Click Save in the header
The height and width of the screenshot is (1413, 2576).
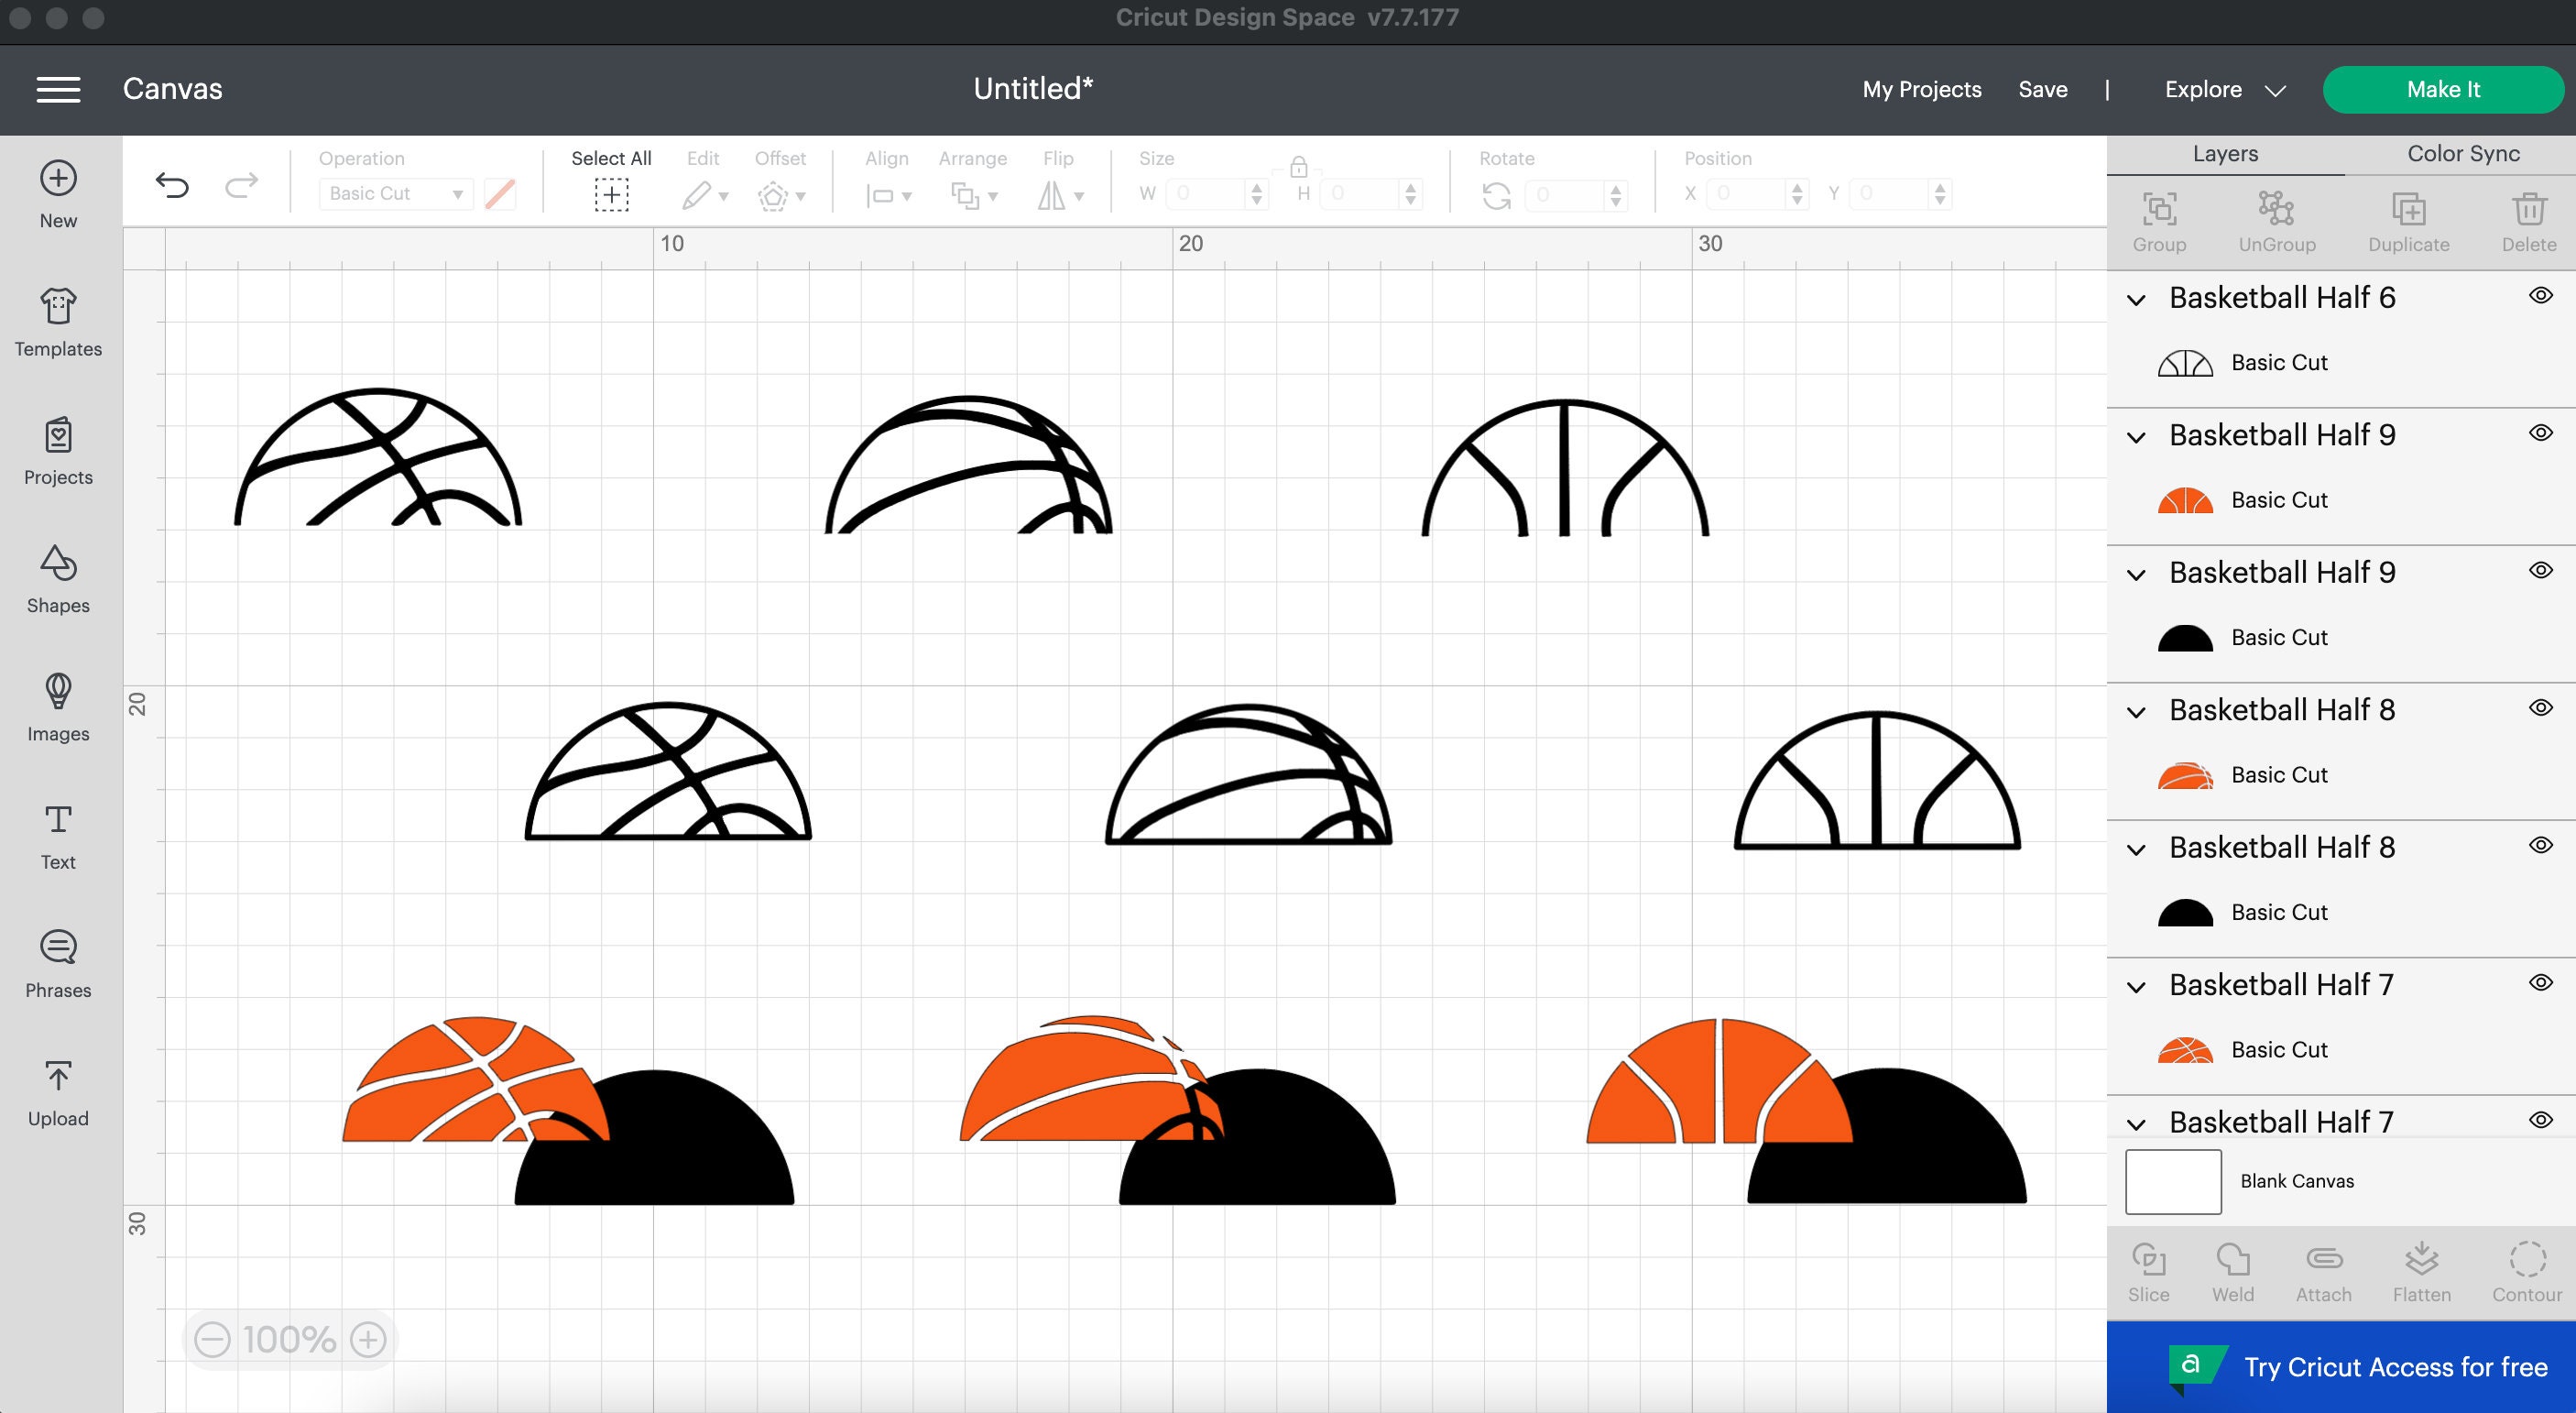[x=2042, y=89]
